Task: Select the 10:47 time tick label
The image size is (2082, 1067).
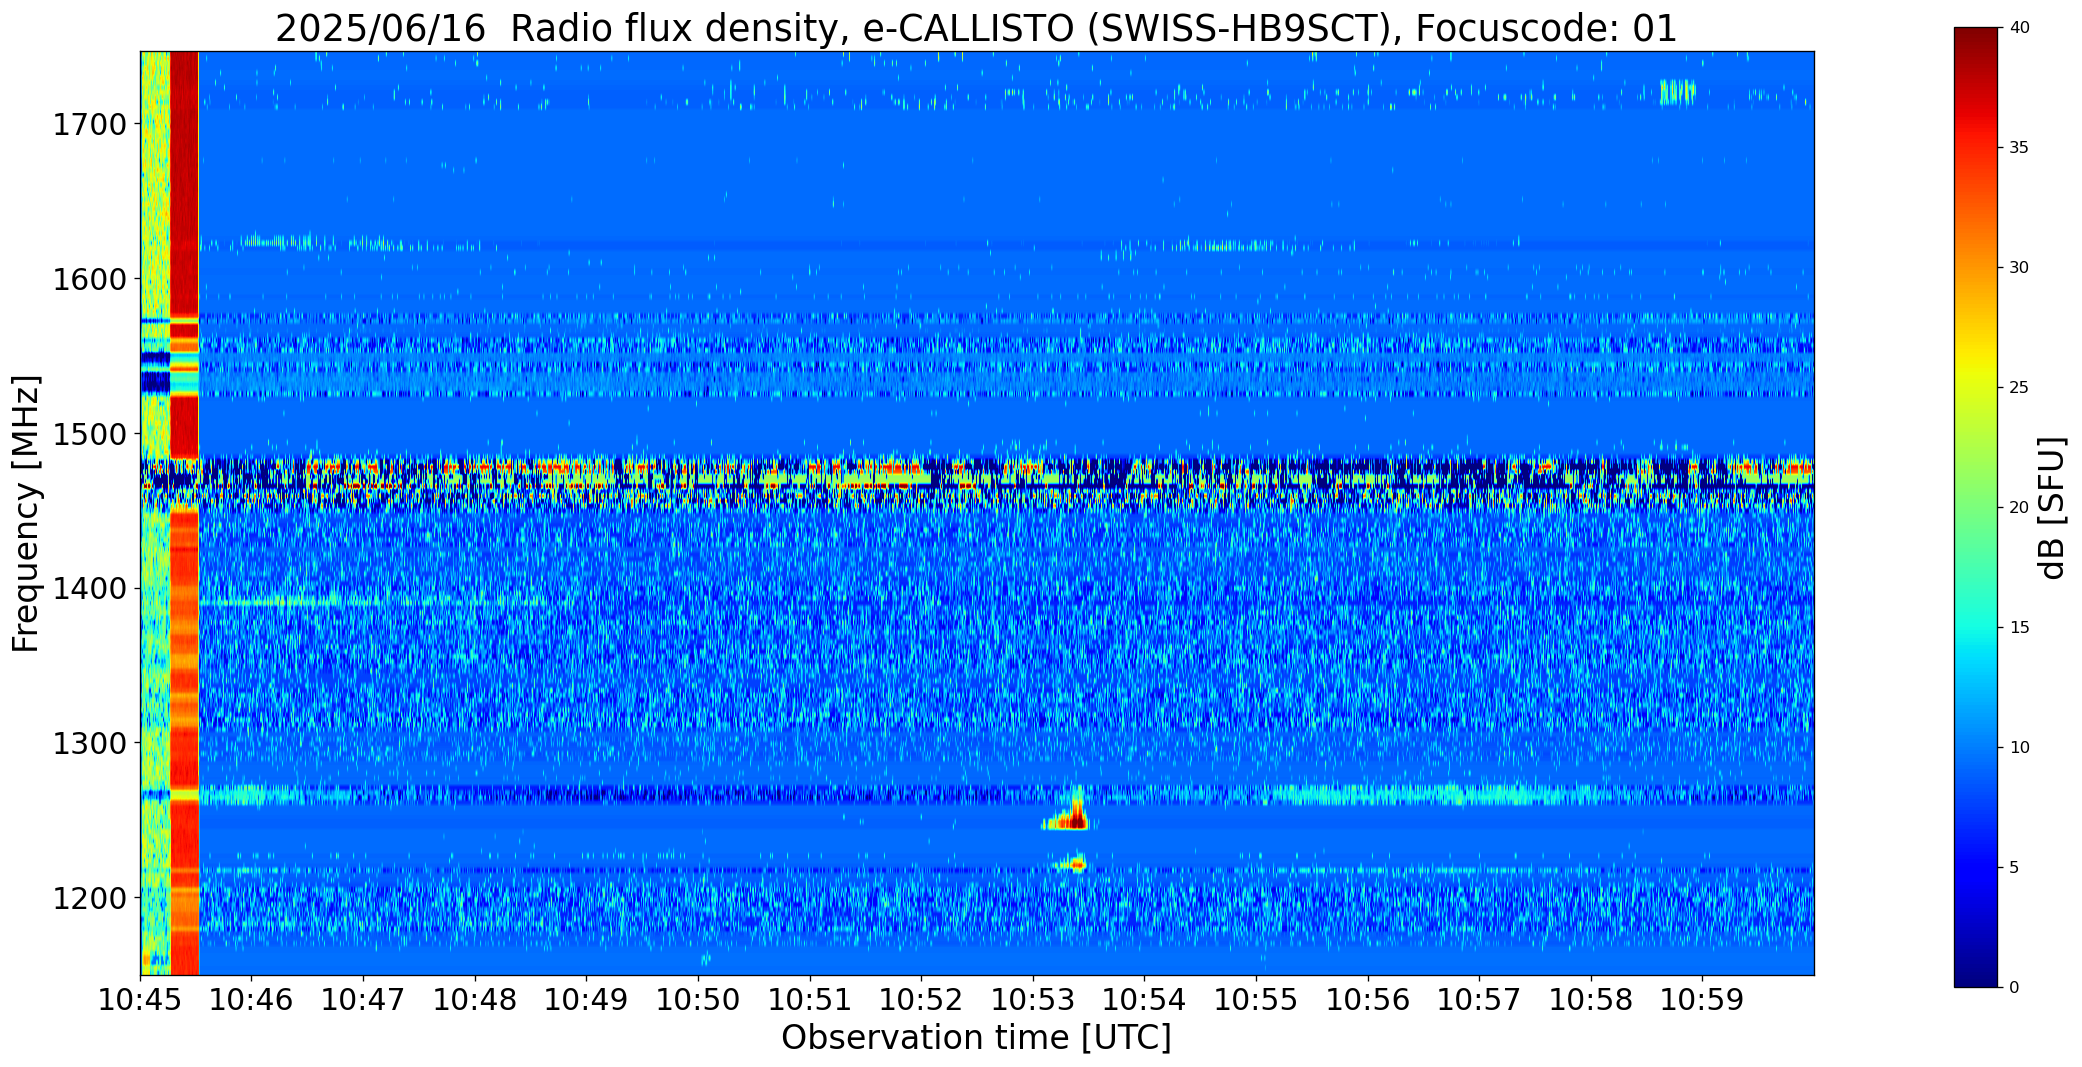Action: 363,999
